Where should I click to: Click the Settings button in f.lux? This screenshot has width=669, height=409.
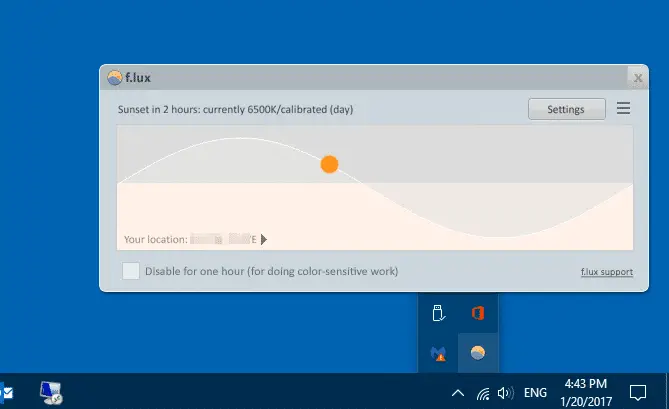click(x=567, y=109)
